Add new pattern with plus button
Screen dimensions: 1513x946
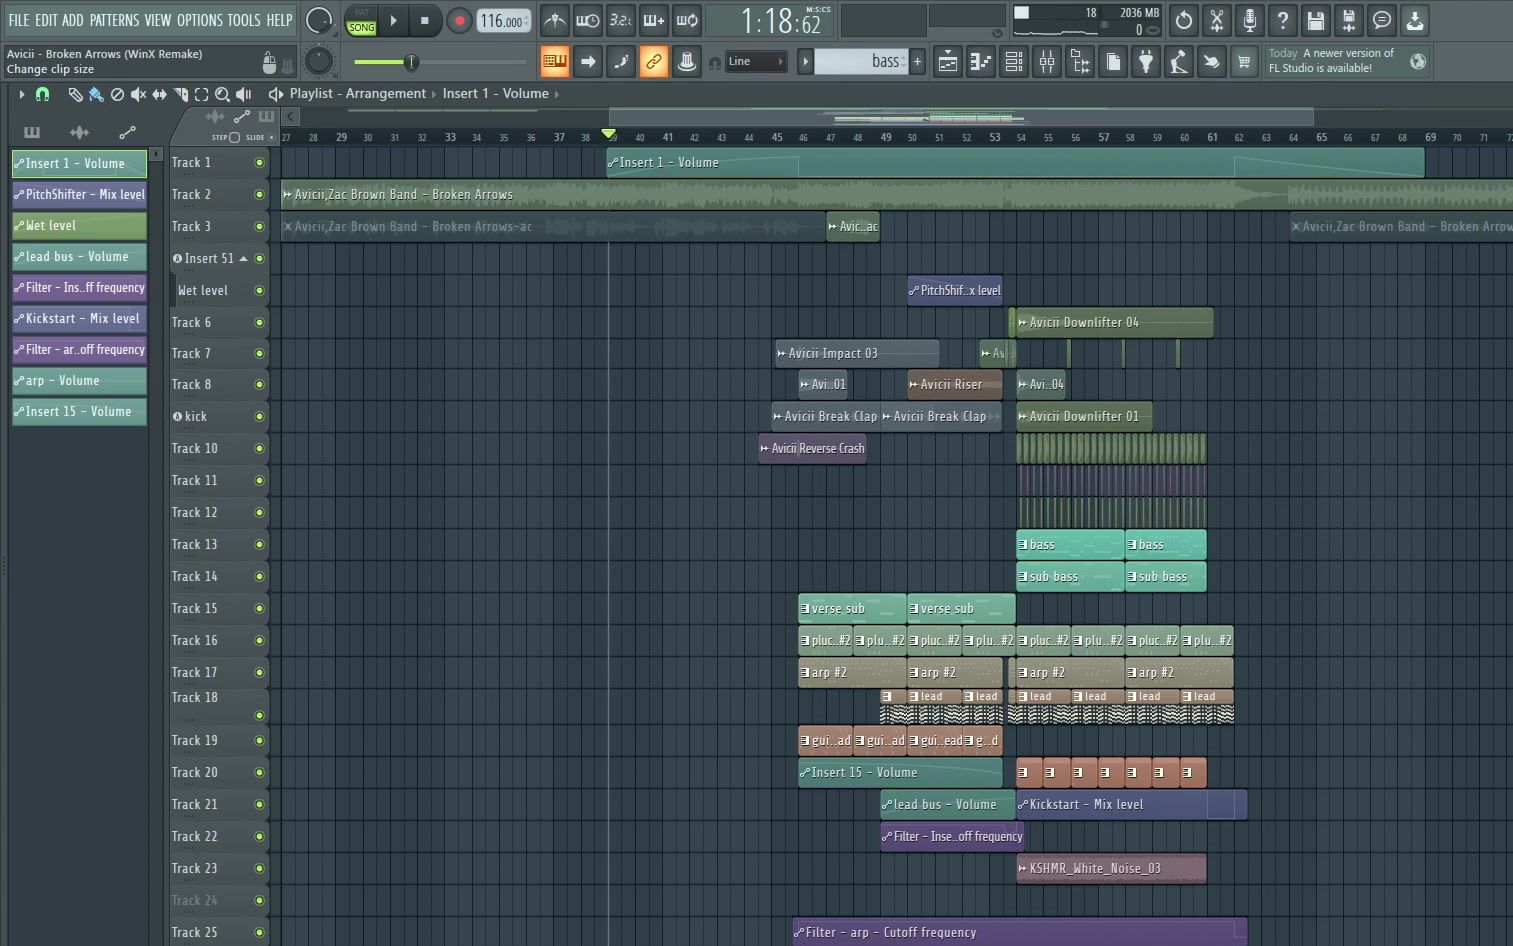click(917, 62)
